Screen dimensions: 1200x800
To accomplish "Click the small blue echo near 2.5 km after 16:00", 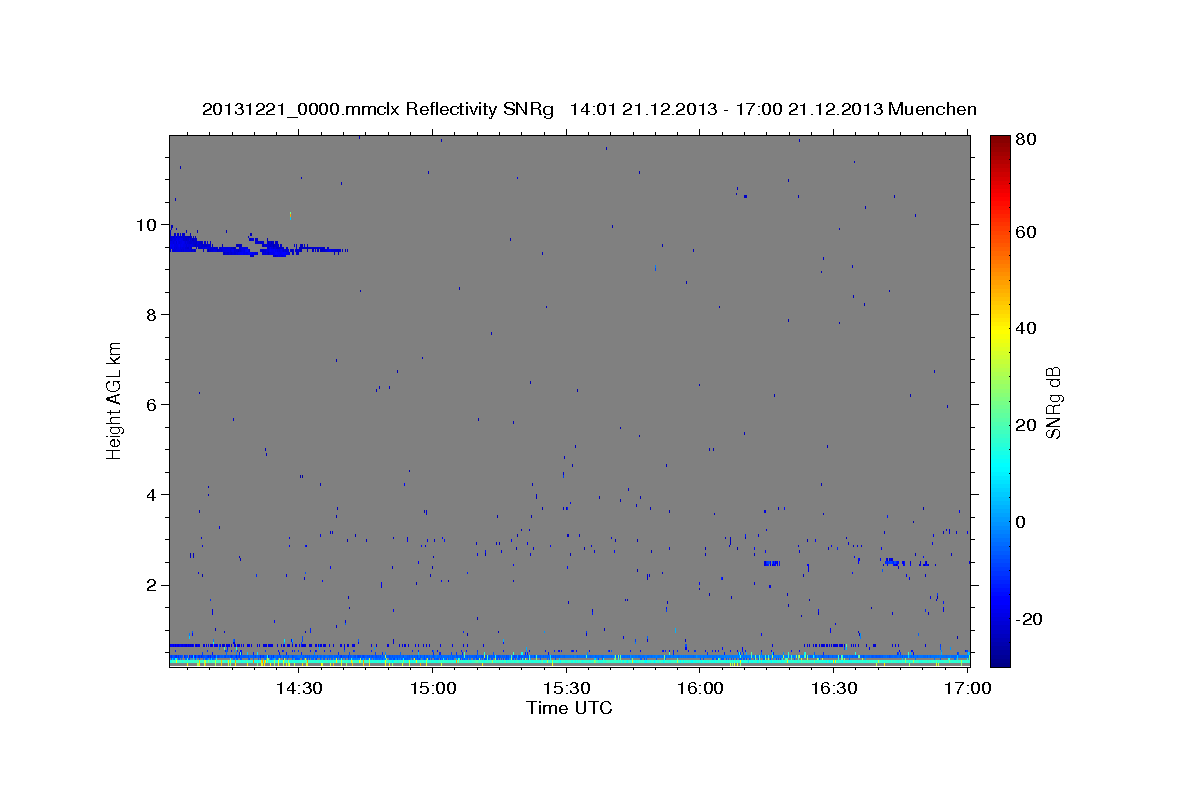I will click(771, 563).
